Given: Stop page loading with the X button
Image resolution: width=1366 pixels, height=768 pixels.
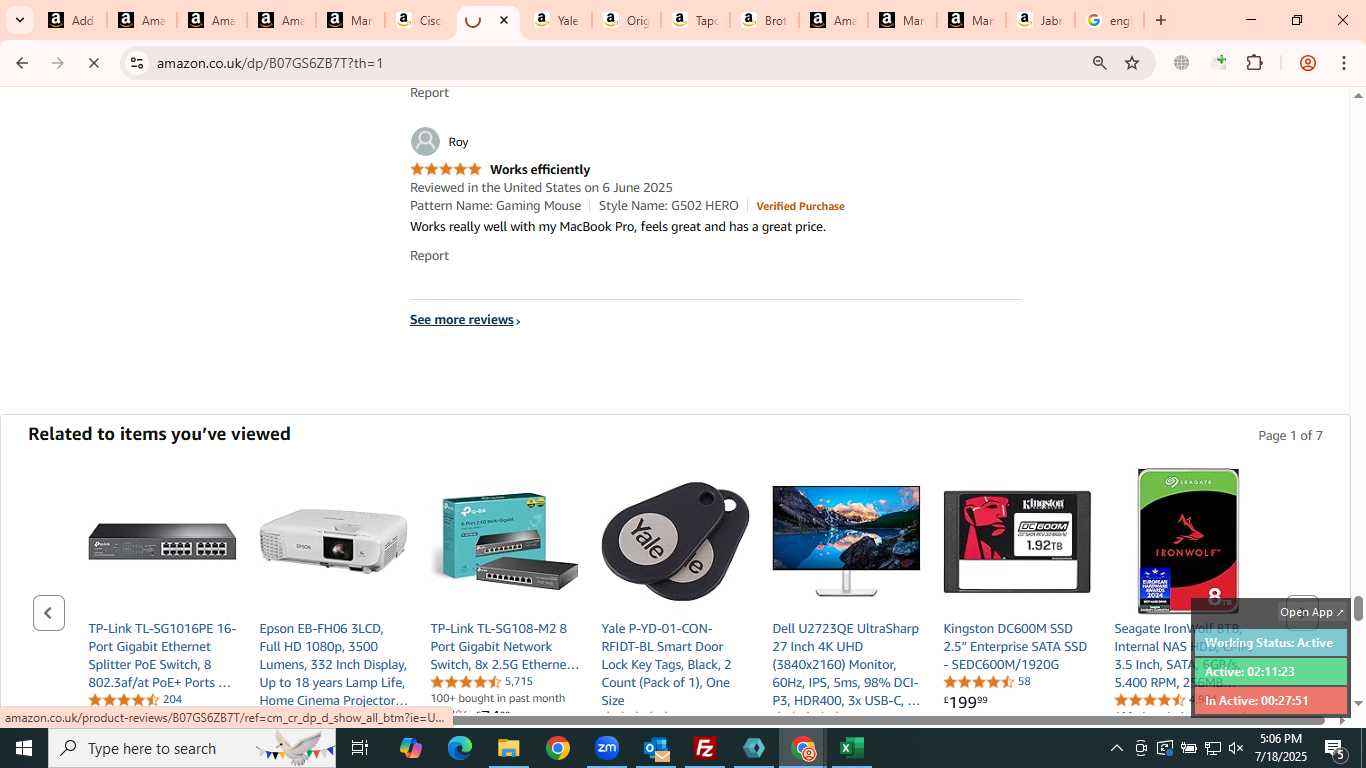Looking at the screenshot, I should pos(93,63).
